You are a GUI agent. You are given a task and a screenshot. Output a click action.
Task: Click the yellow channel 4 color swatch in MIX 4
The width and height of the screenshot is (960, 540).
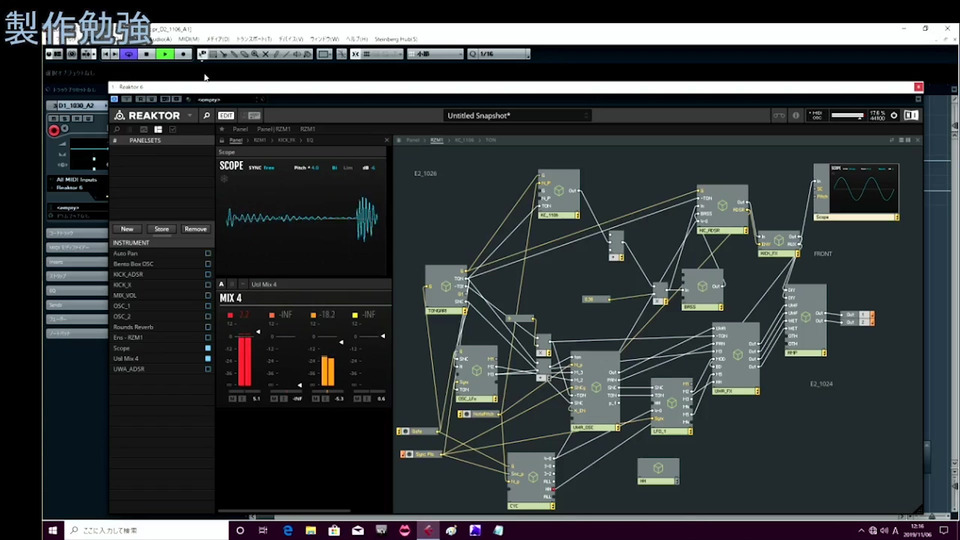coord(354,315)
